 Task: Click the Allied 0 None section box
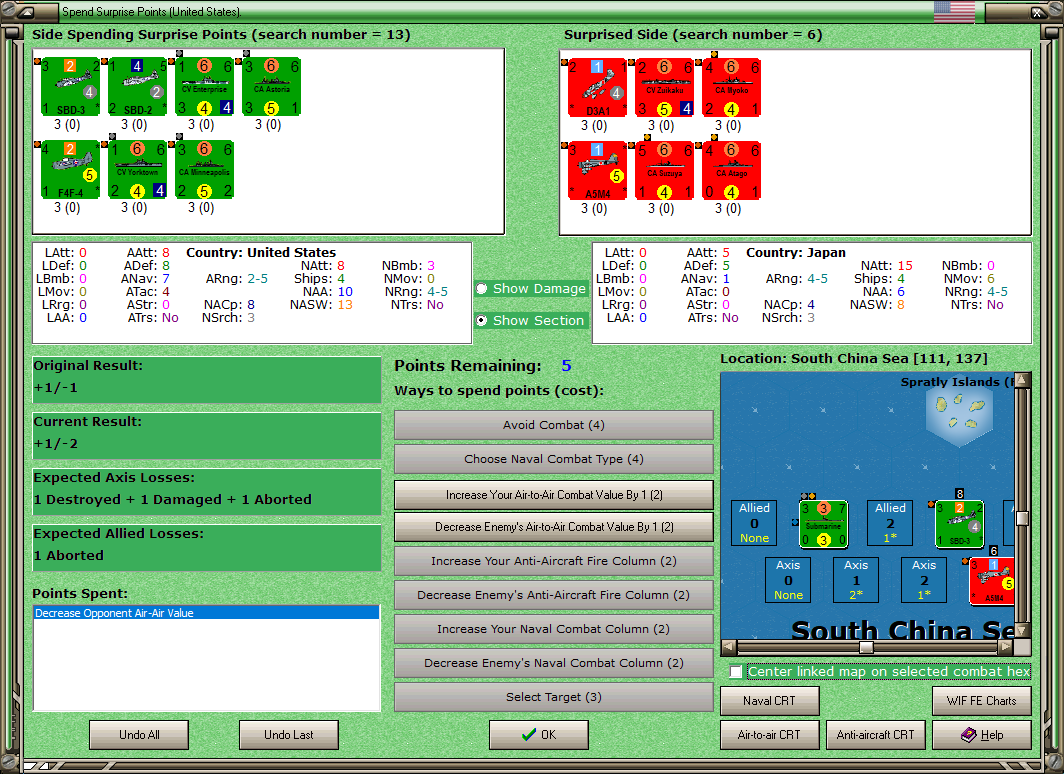pyautogui.click(x=755, y=523)
